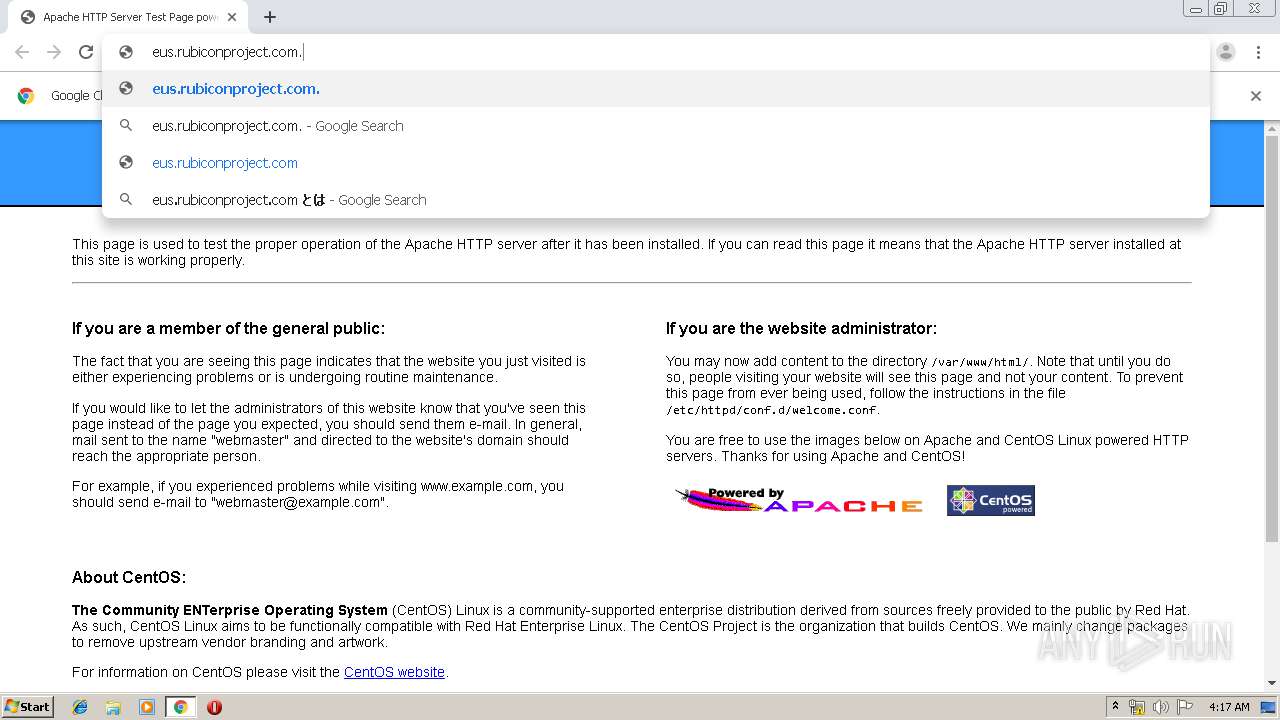
Task: Click the Chrome taskbar button
Action: tap(180, 707)
